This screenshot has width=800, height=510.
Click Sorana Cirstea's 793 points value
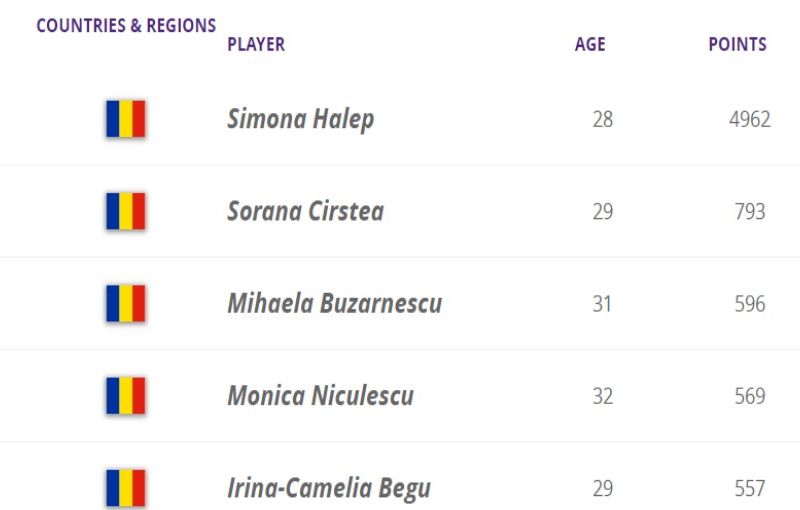tap(750, 212)
